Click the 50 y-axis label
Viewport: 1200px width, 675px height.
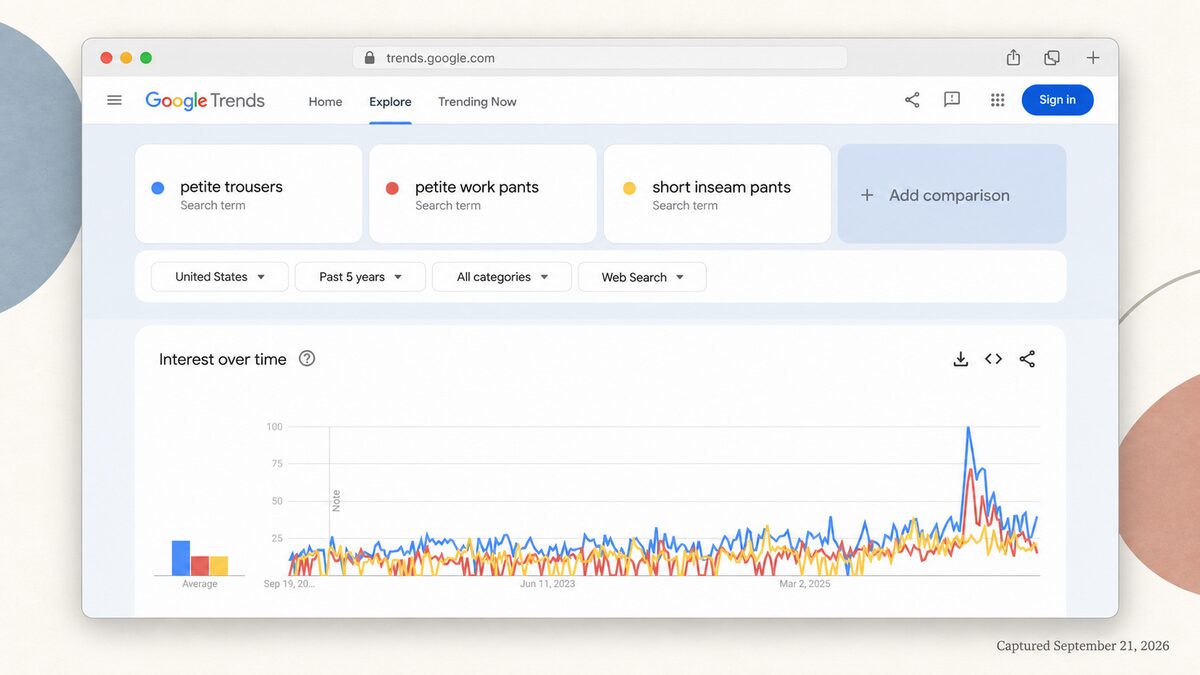[277, 501]
